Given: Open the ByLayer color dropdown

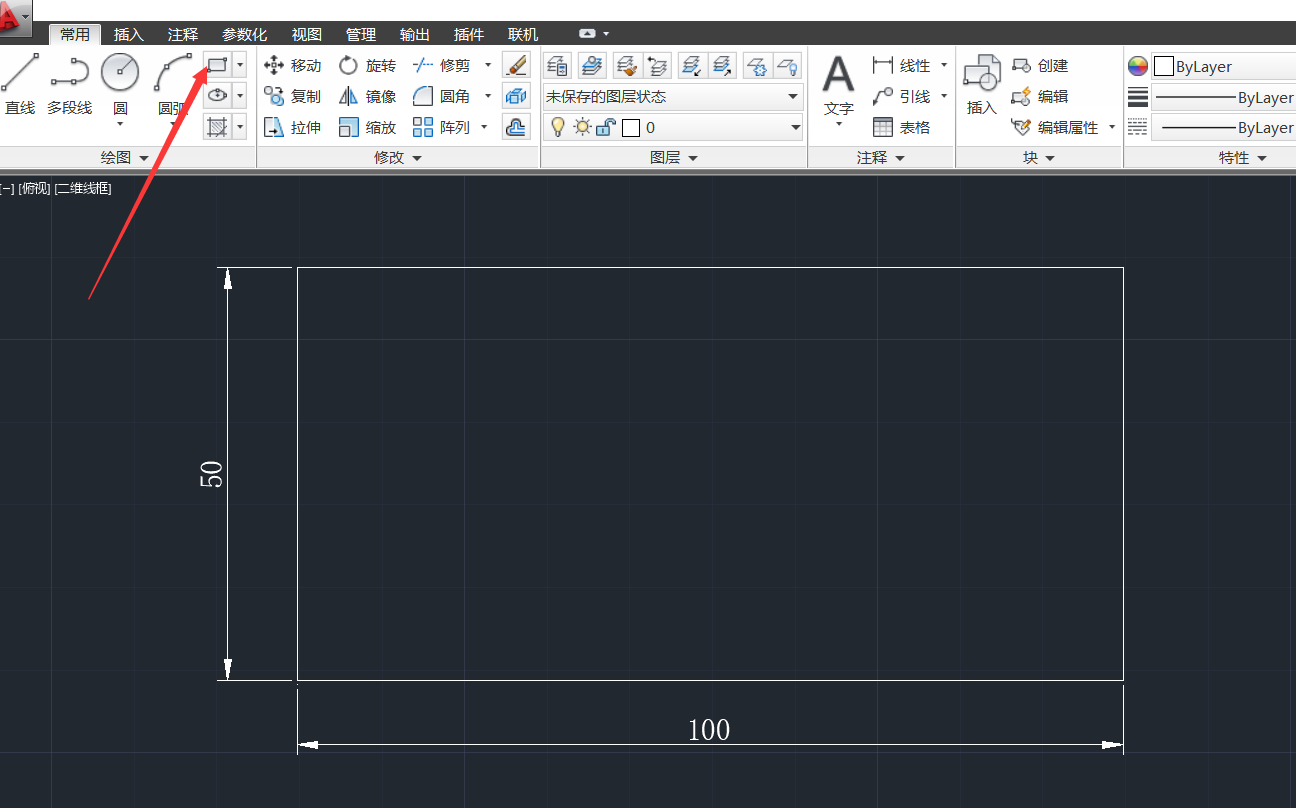Looking at the screenshot, I should pyautogui.click(x=1223, y=67).
